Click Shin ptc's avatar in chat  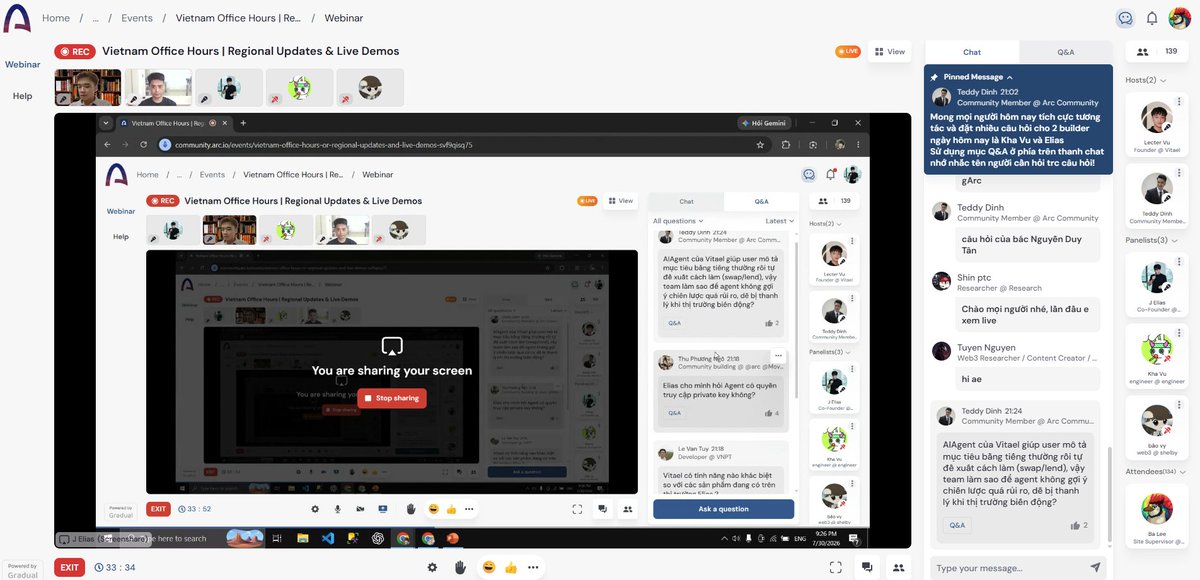[x=941, y=280]
